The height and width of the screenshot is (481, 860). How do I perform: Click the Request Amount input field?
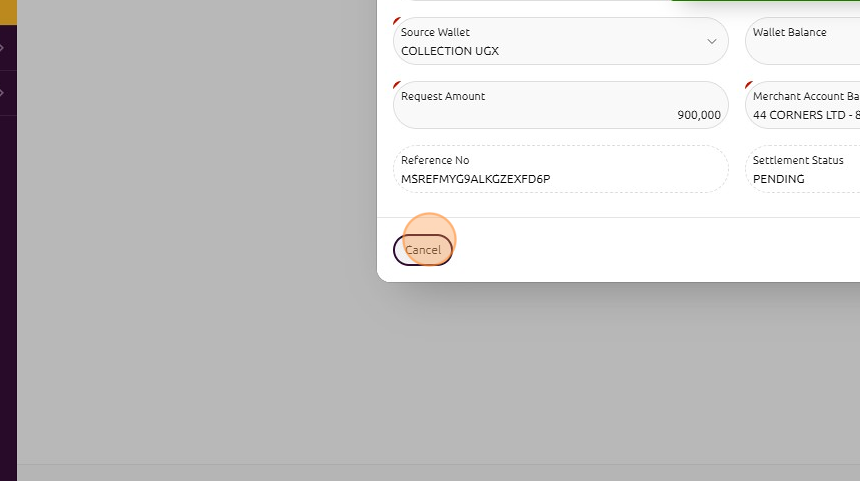(x=560, y=105)
